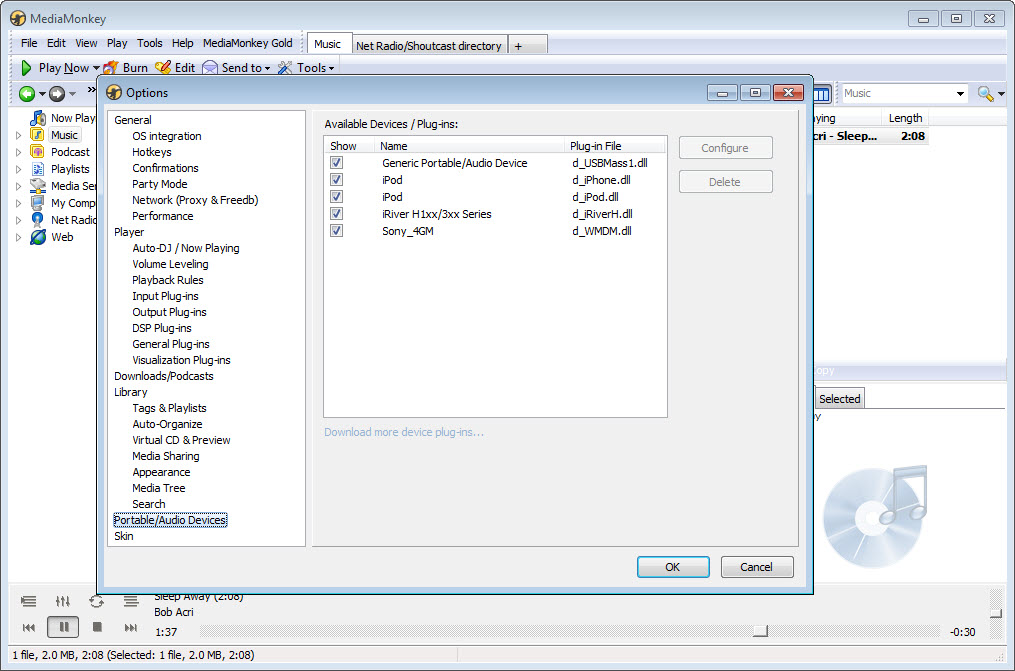Click Cancel in Options dialog
This screenshot has height=671, width=1015.
757,567
